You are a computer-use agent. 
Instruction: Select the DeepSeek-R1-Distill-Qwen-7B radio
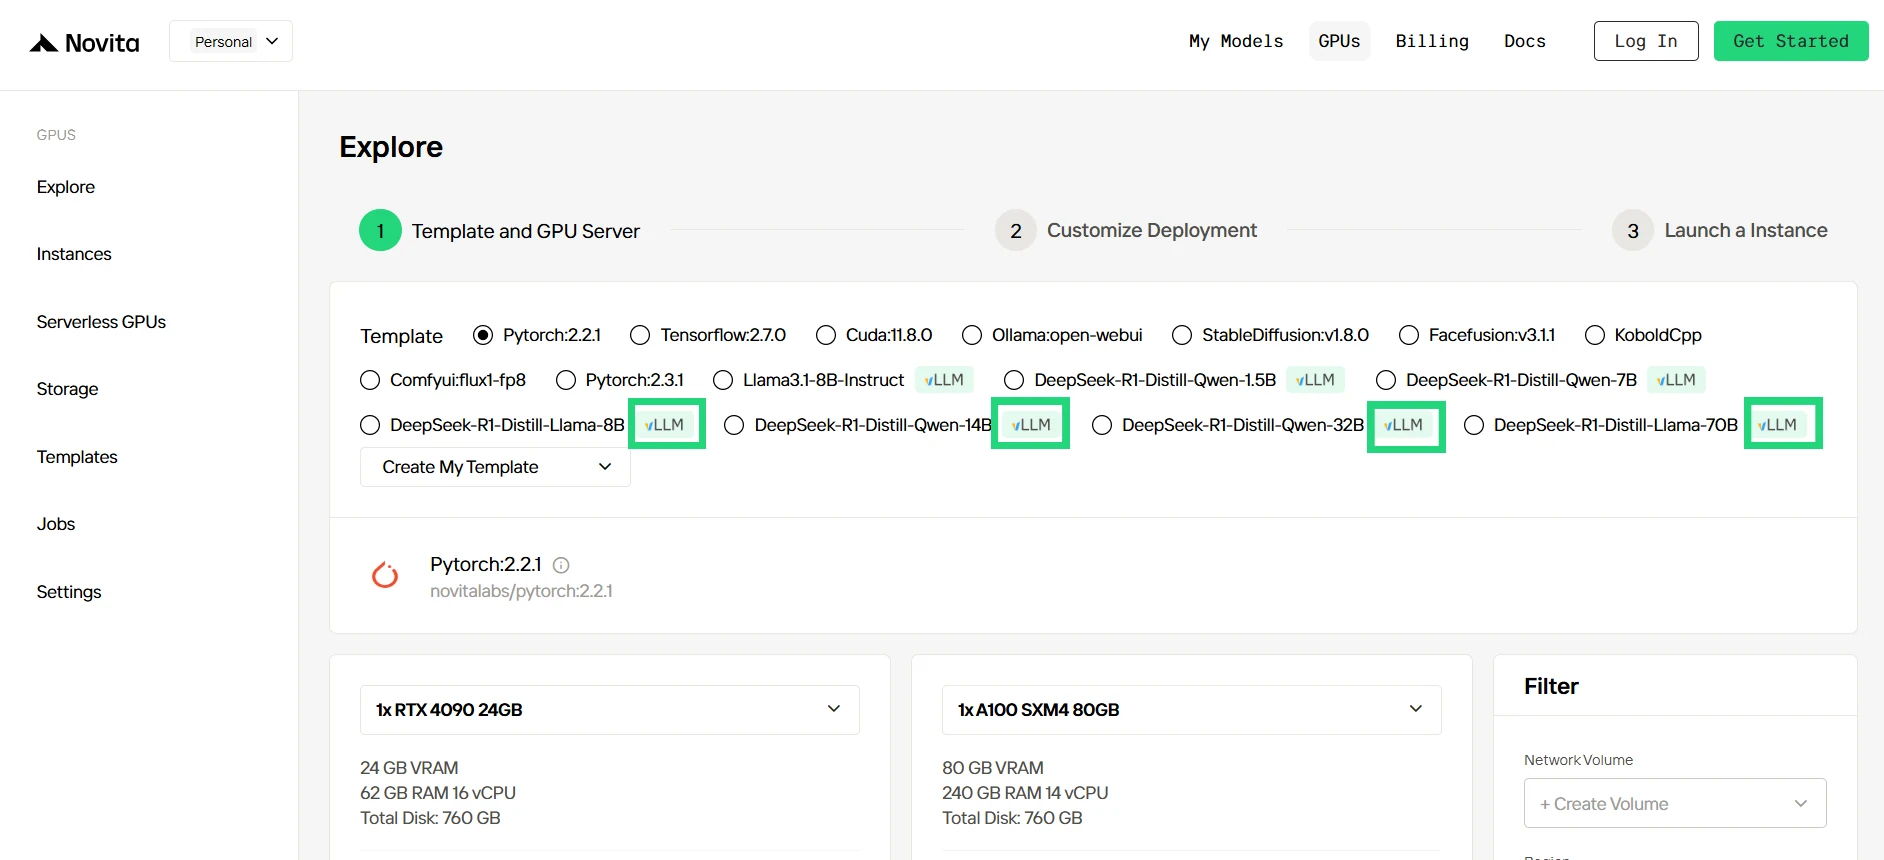point(1386,380)
